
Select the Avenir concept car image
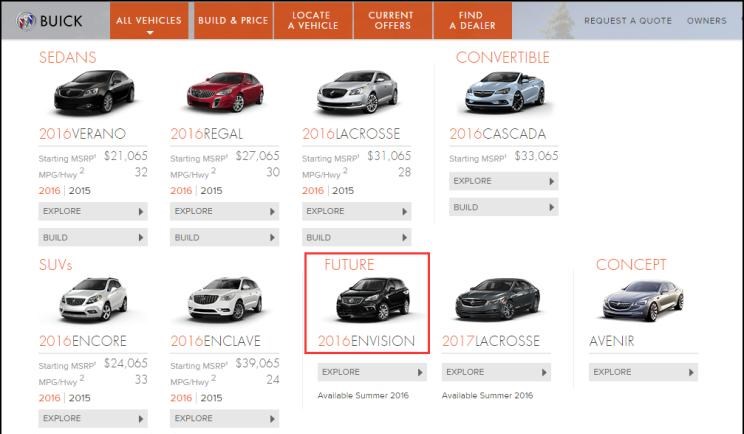pos(643,301)
